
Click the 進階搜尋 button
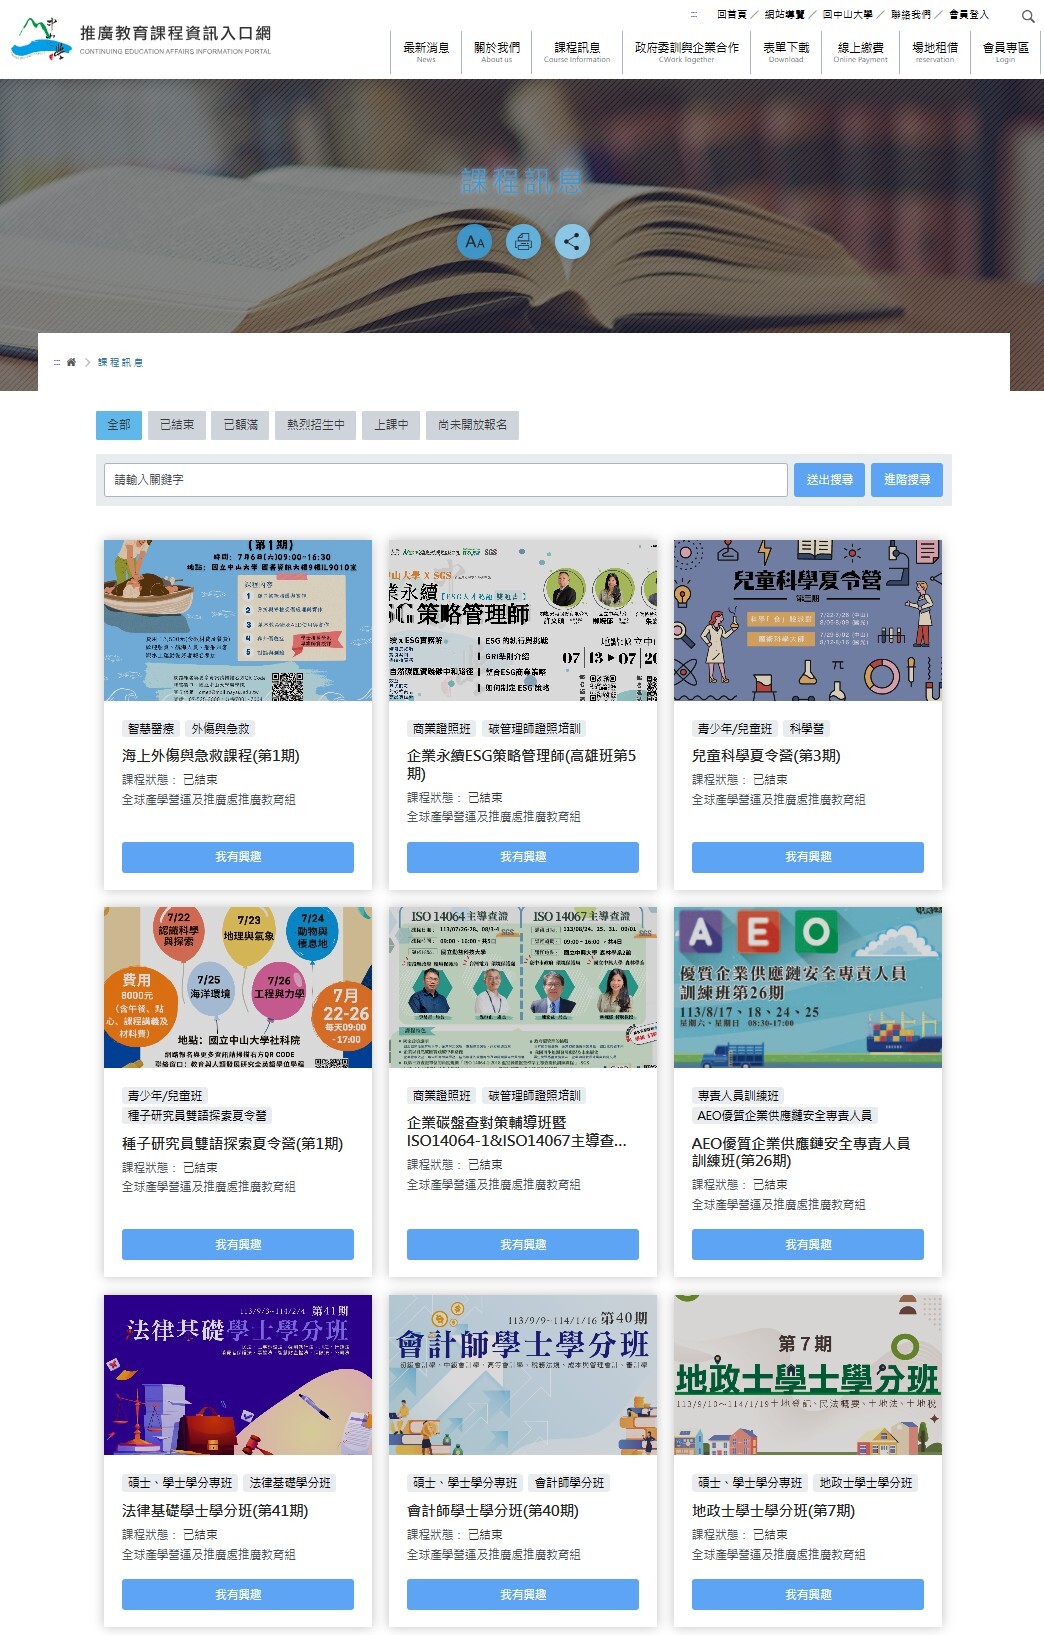(x=907, y=480)
